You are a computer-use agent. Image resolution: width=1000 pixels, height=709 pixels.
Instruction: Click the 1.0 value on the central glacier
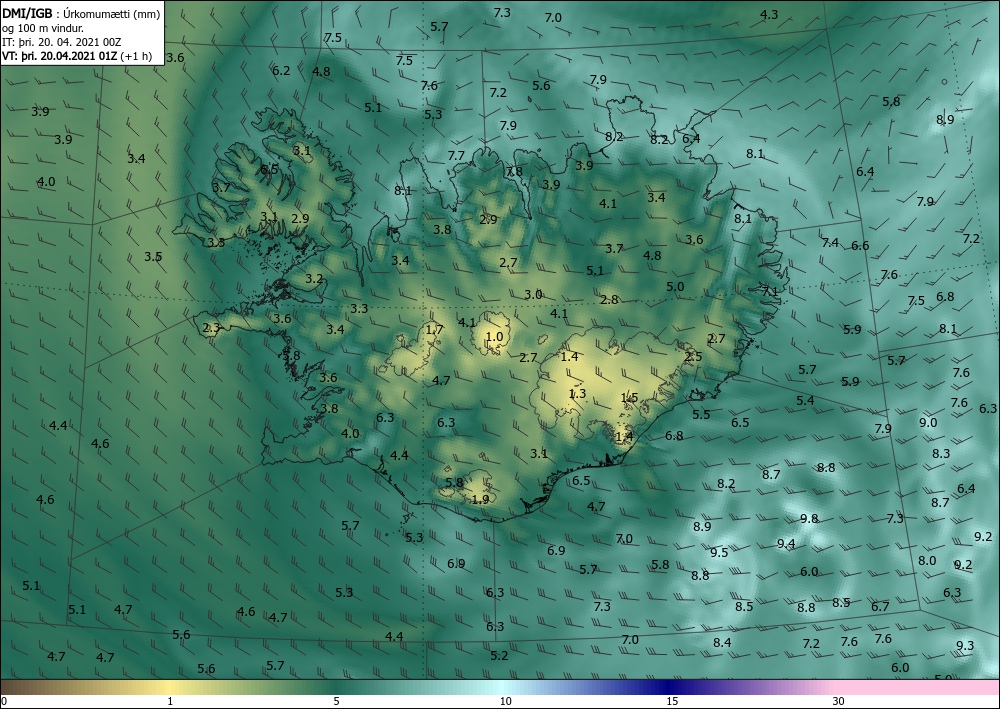click(x=494, y=337)
